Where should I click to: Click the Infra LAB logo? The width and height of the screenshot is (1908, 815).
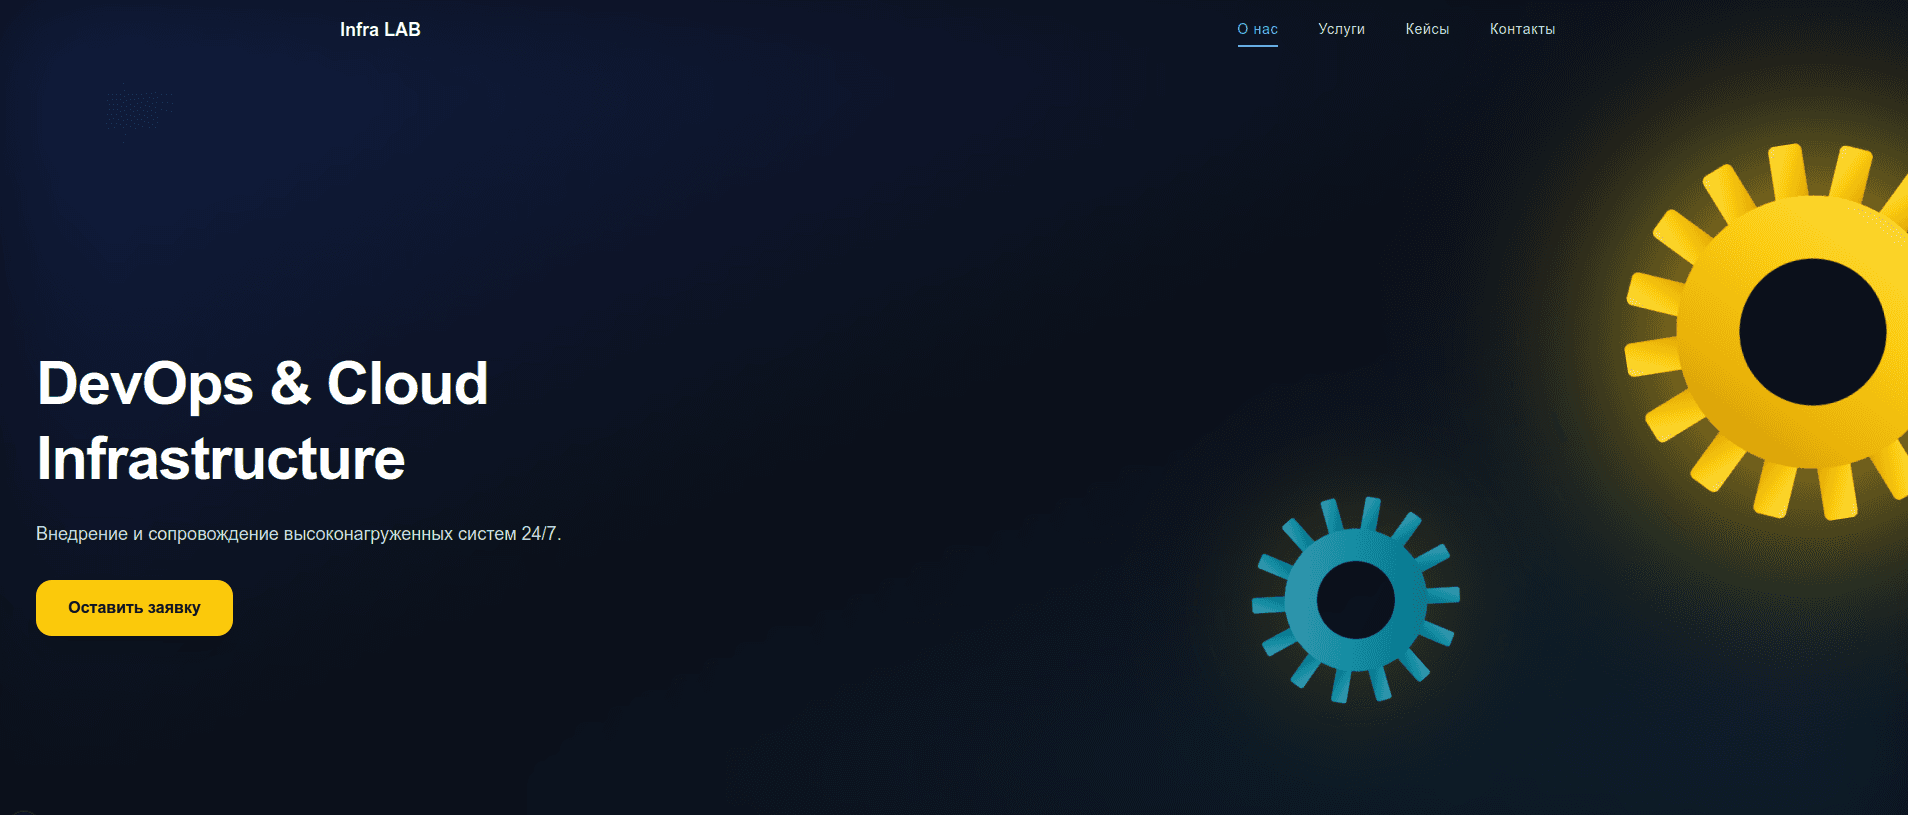380,30
